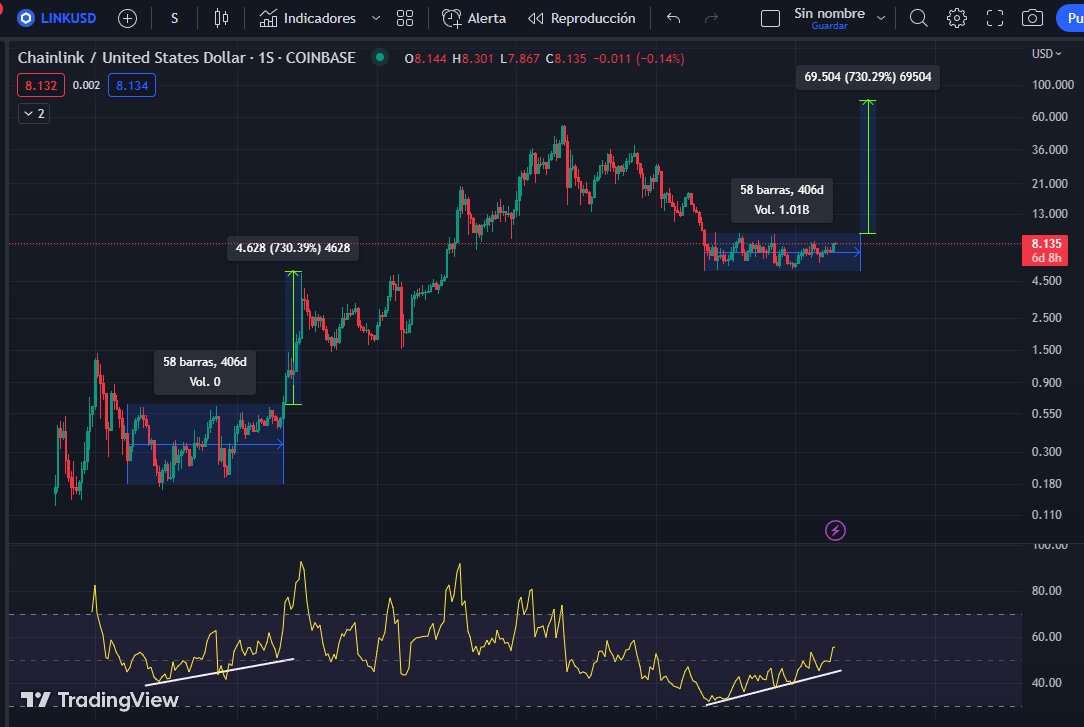Screen dimensions: 1084x727
Task: Select the 4.628 (730.39%) measurement label
Action: point(292,248)
